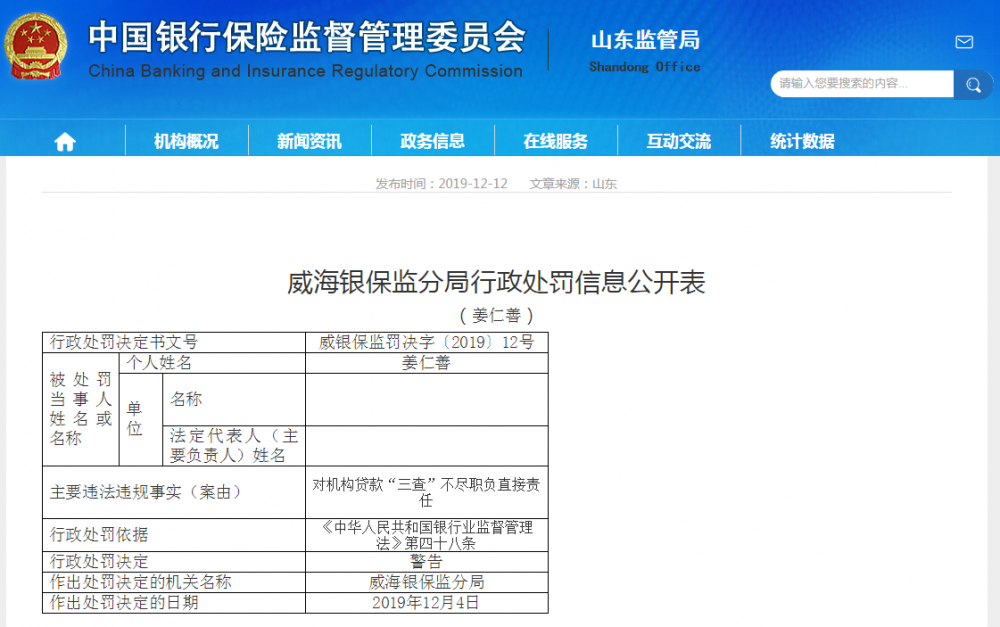Open the 在线服务 menu
The width and height of the screenshot is (1000, 627).
click(x=557, y=140)
